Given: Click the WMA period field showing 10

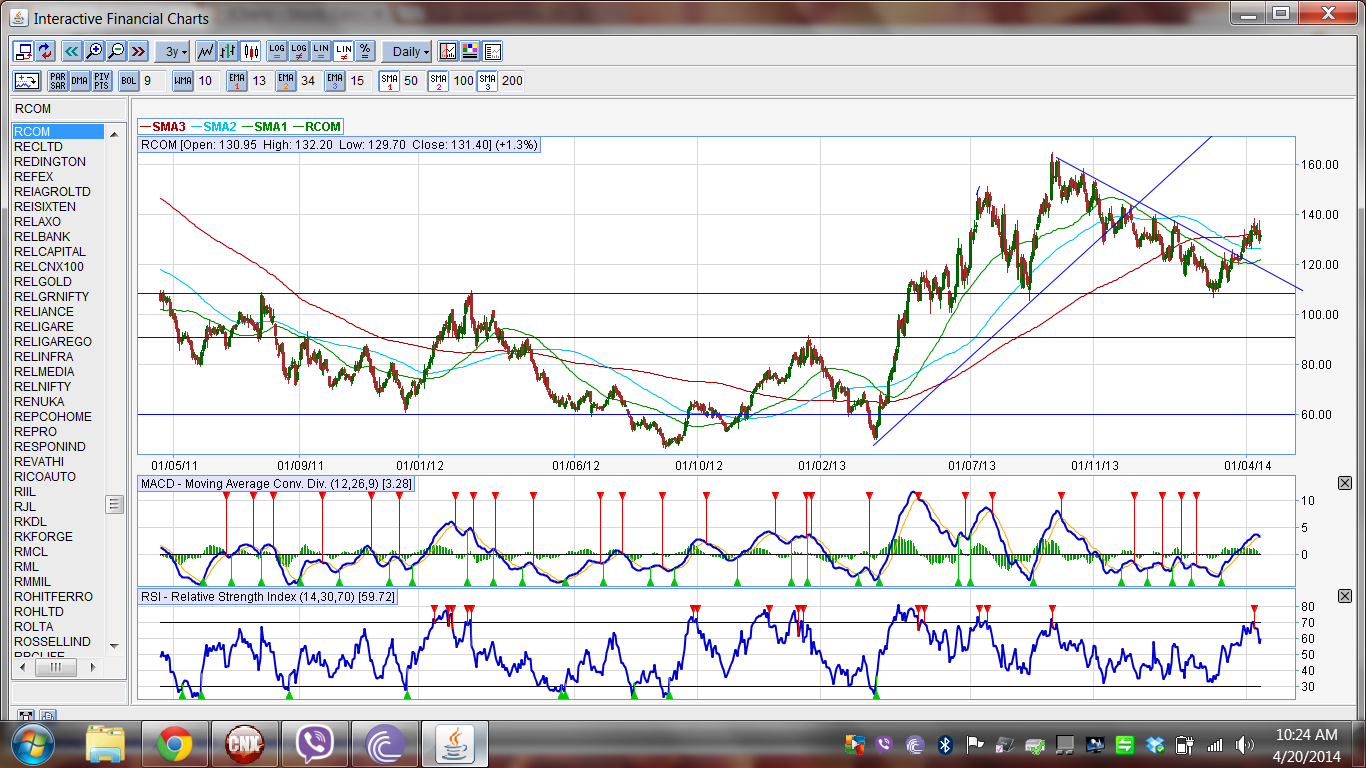Looking at the screenshot, I should pyautogui.click(x=207, y=81).
